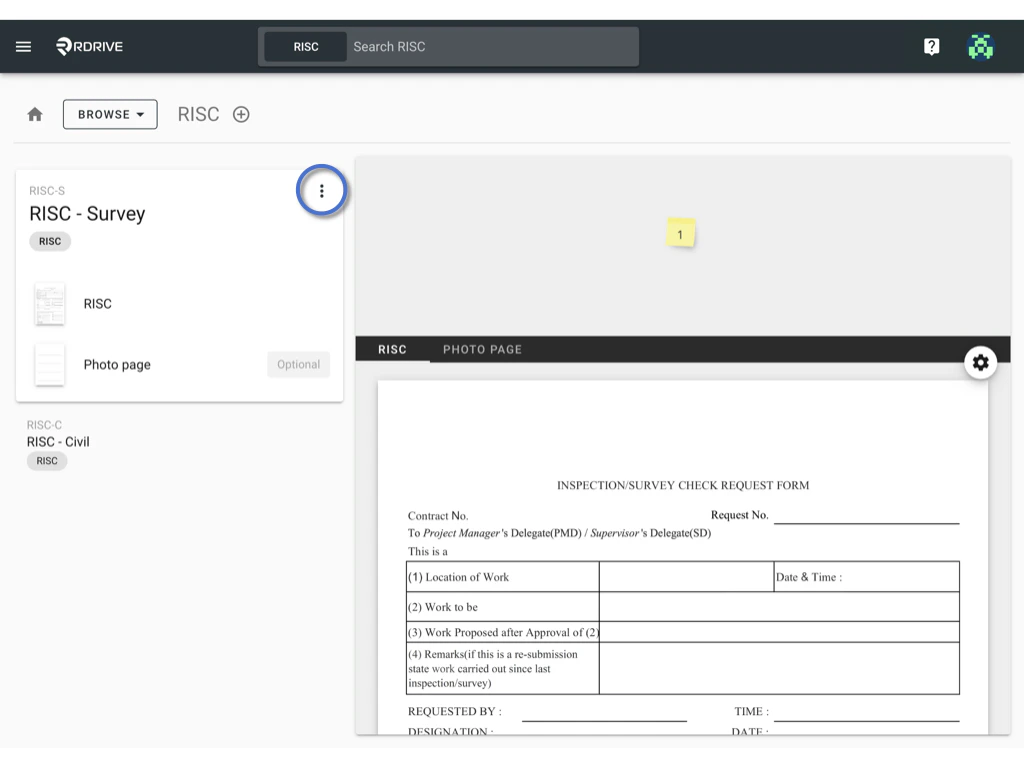
Task: Click RISC tag chip under RISC - Civil
Action: pyautogui.click(x=47, y=461)
